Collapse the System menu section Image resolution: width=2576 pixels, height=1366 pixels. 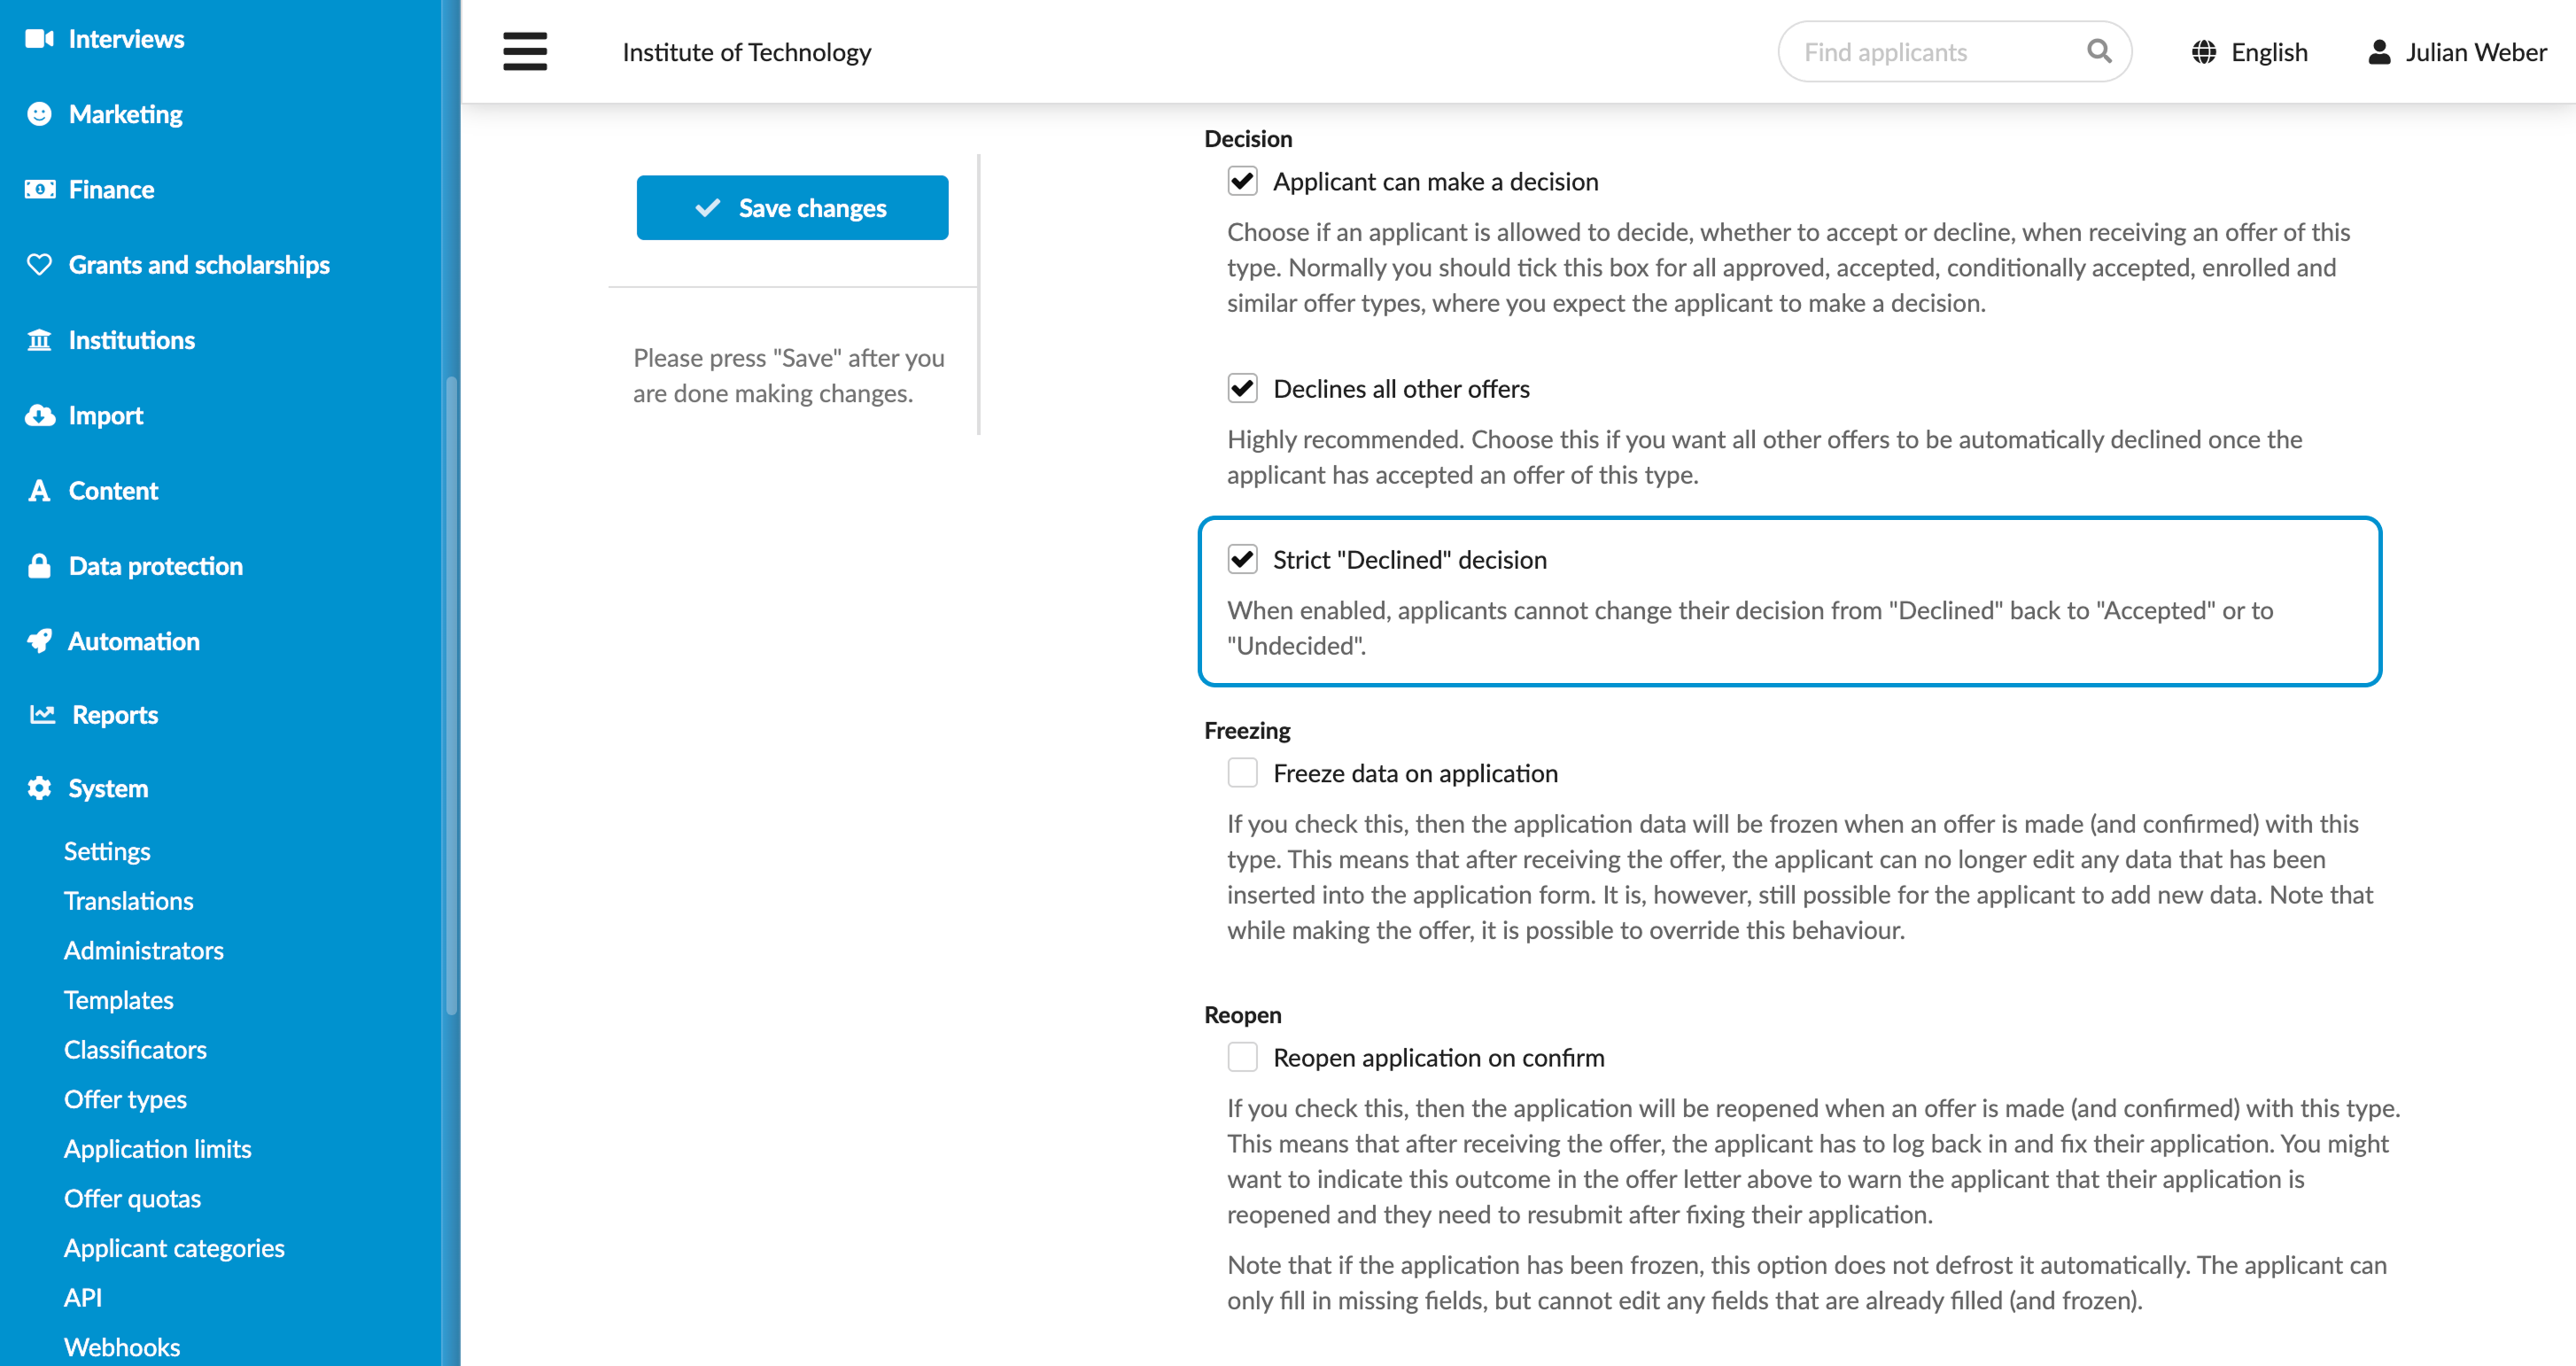(x=108, y=788)
